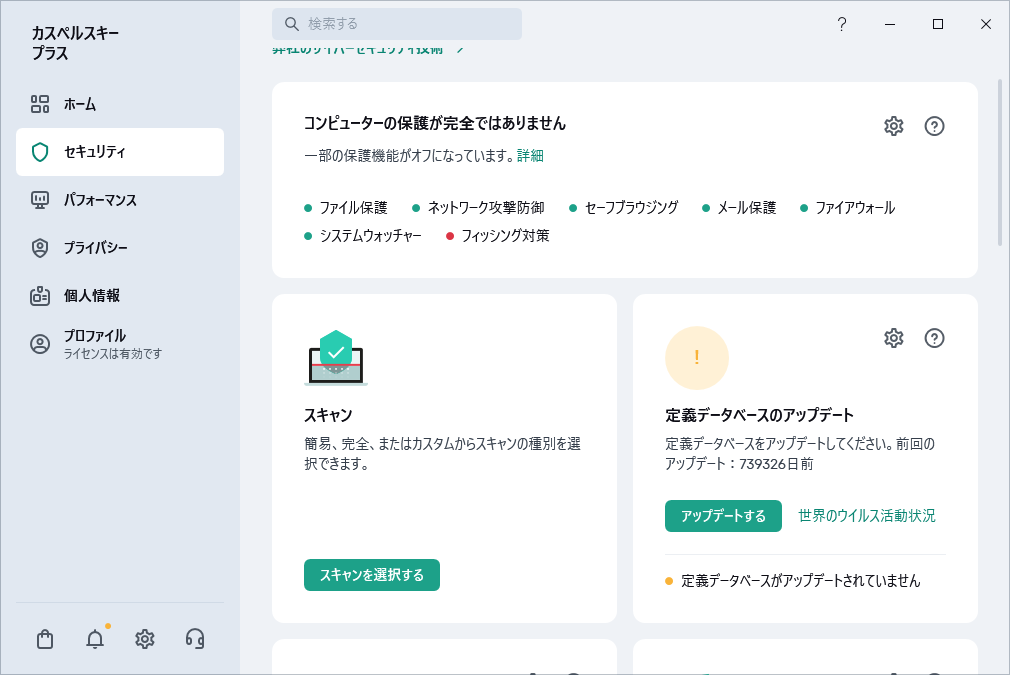This screenshot has height=675, width=1010.
Task: Click the スキャンを選択する button
Action: pyautogui.click(x=371, y=575)
